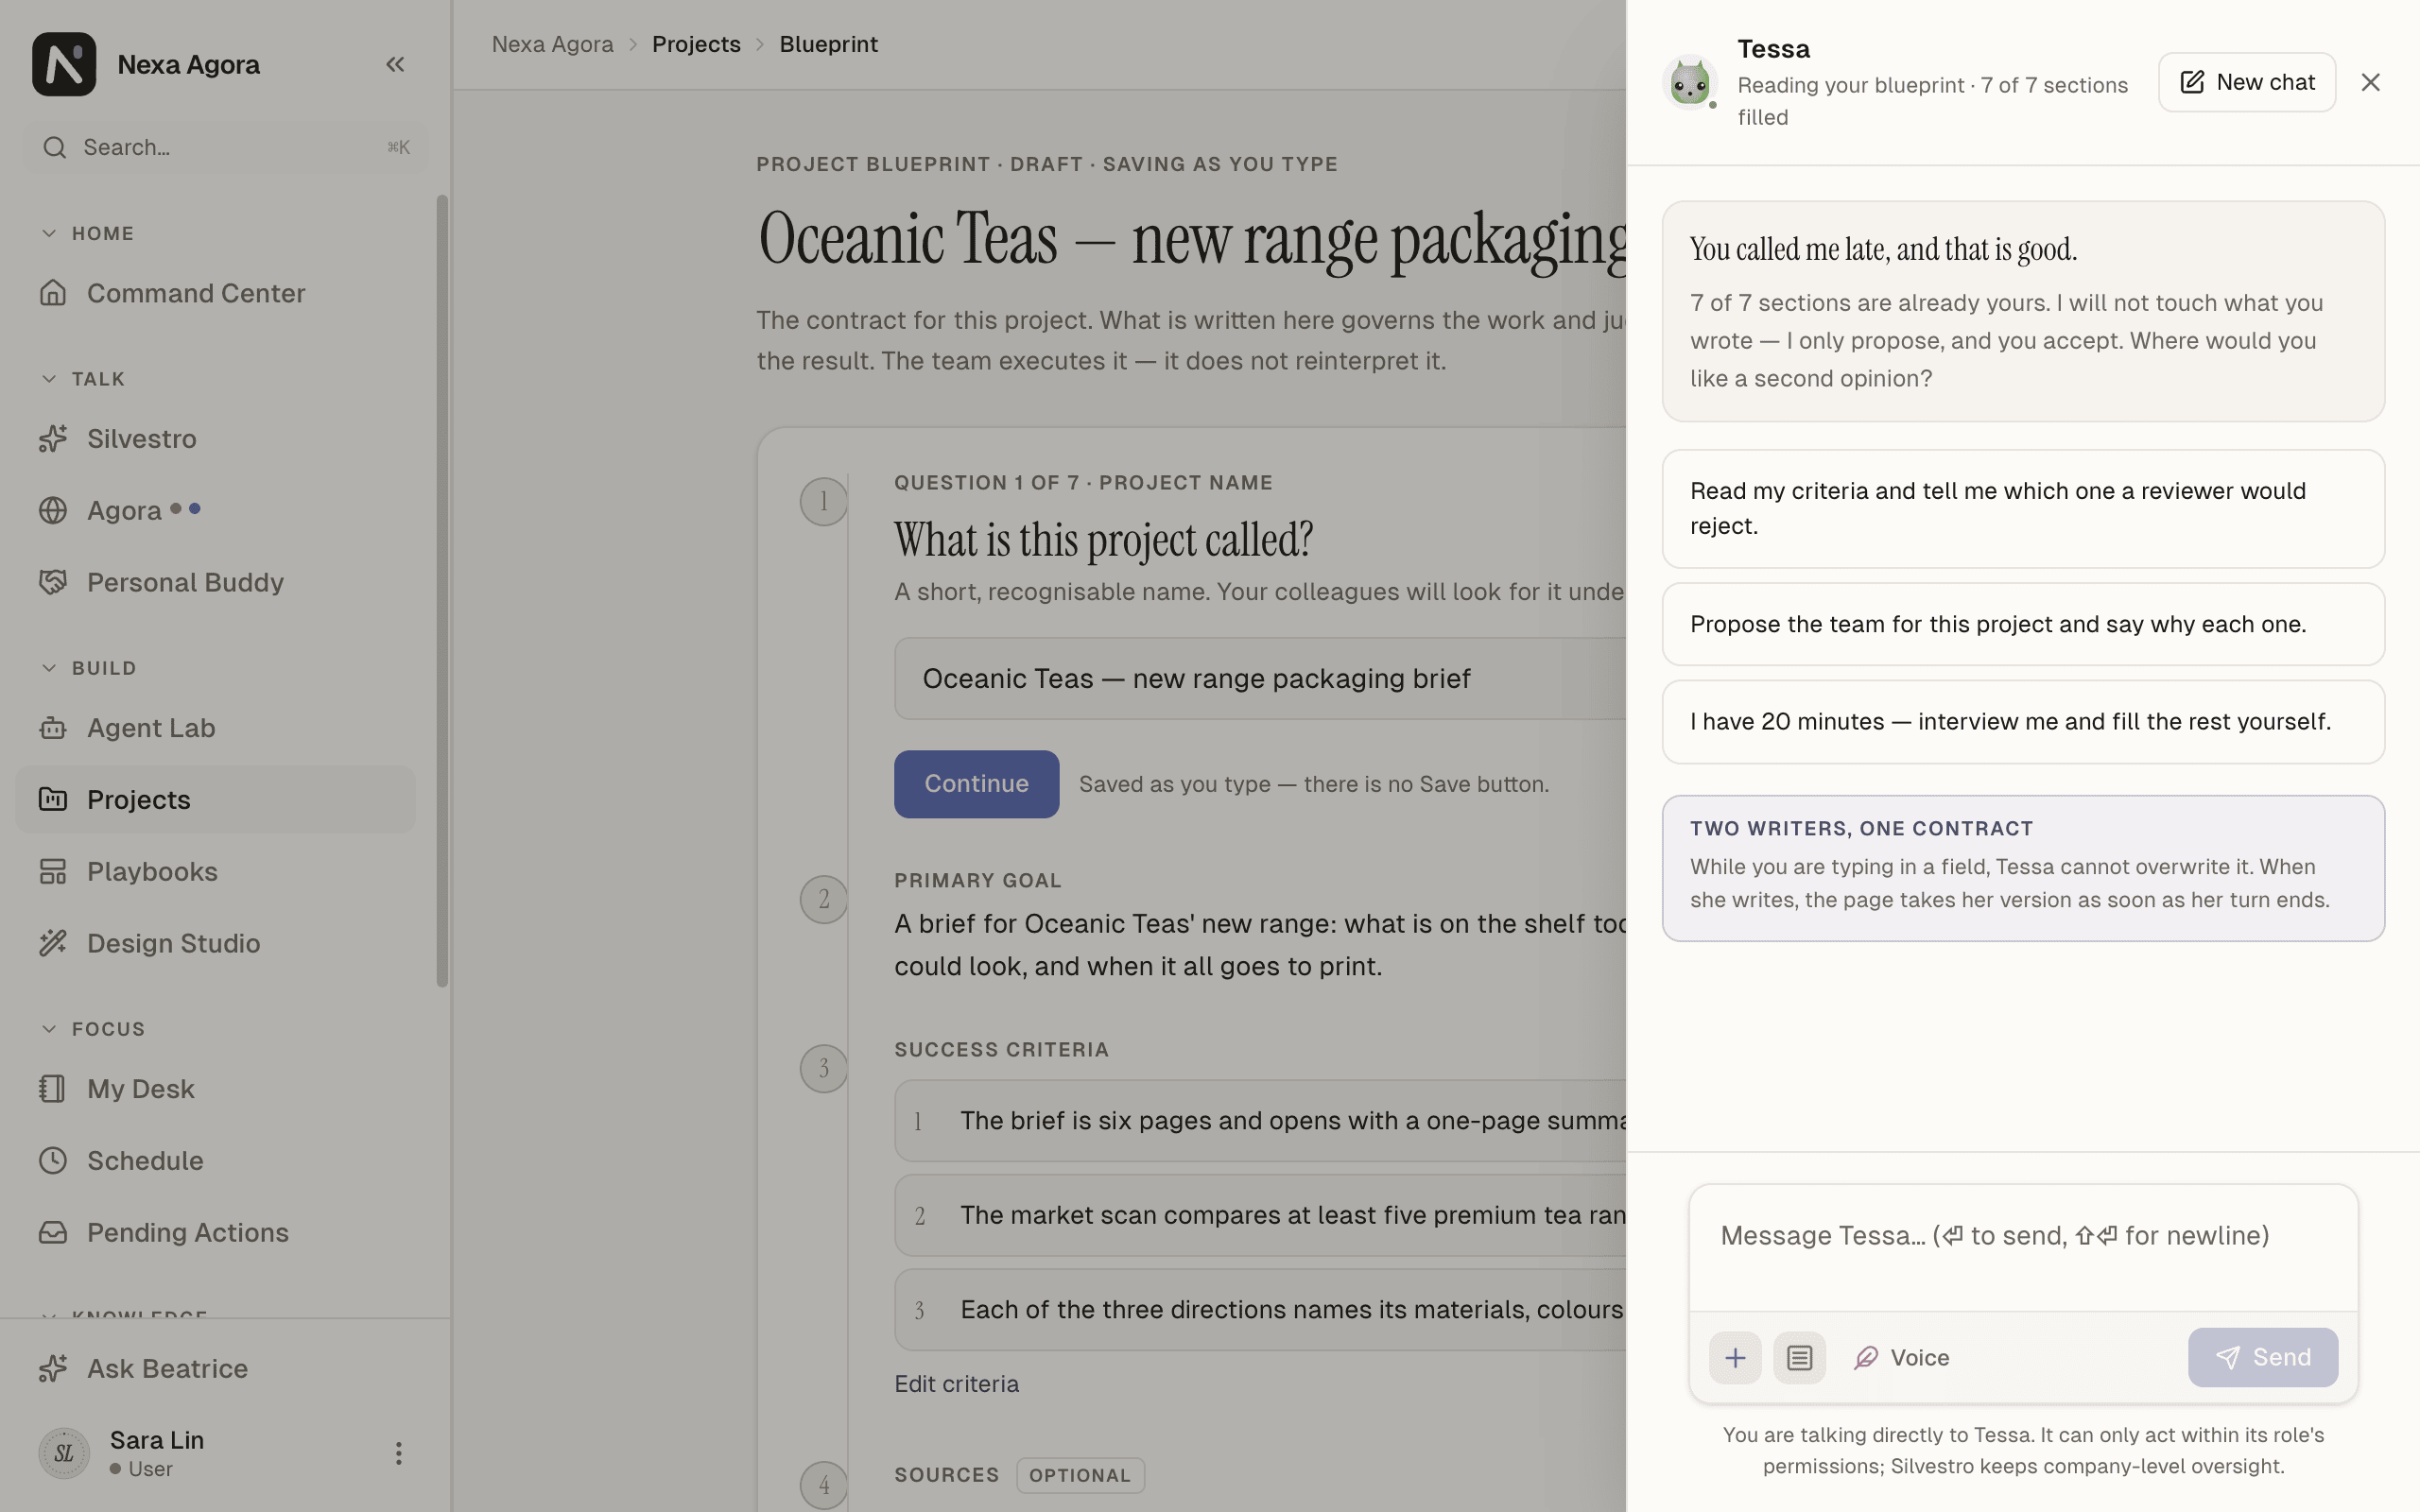
Task: Open the Silvestro chat item
Action: (215, 439)
